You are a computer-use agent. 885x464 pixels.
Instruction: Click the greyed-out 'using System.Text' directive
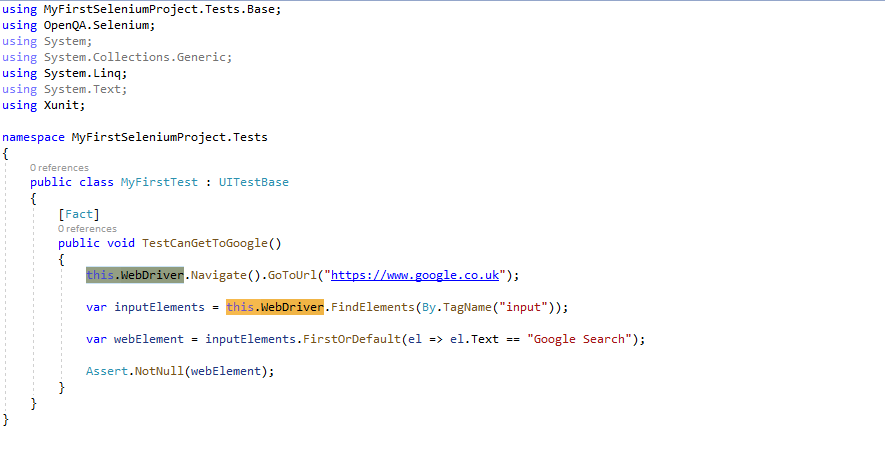(64, 89)
